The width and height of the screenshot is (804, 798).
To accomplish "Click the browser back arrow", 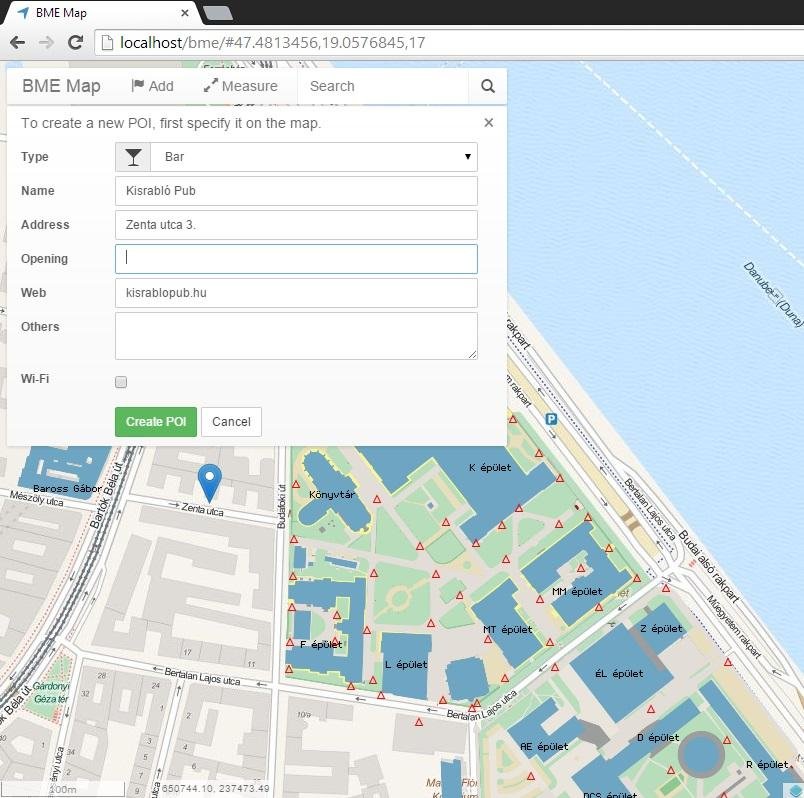I will coord(17,43).
